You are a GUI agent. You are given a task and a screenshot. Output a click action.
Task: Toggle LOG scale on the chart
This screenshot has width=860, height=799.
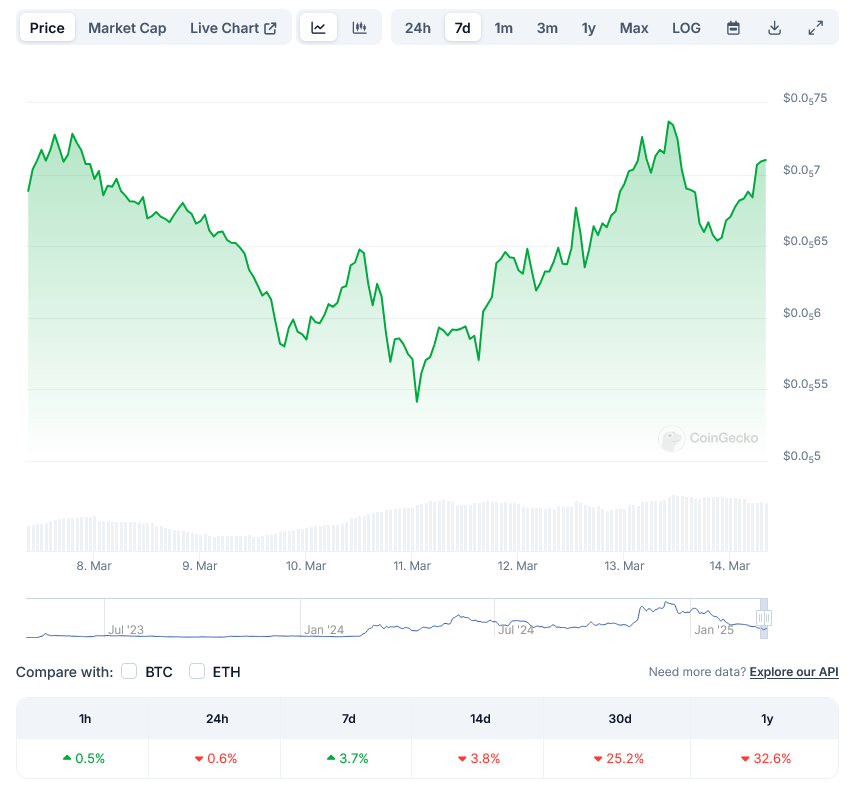(x=686, y=28)
